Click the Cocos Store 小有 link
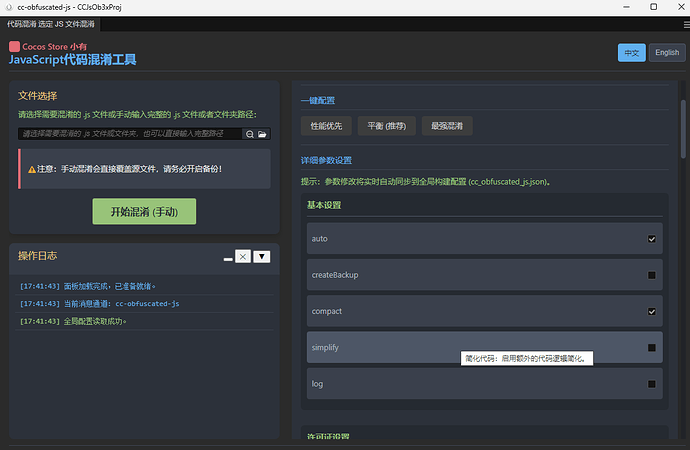Screen dimensions: 690x450 [x=54, y=47]
